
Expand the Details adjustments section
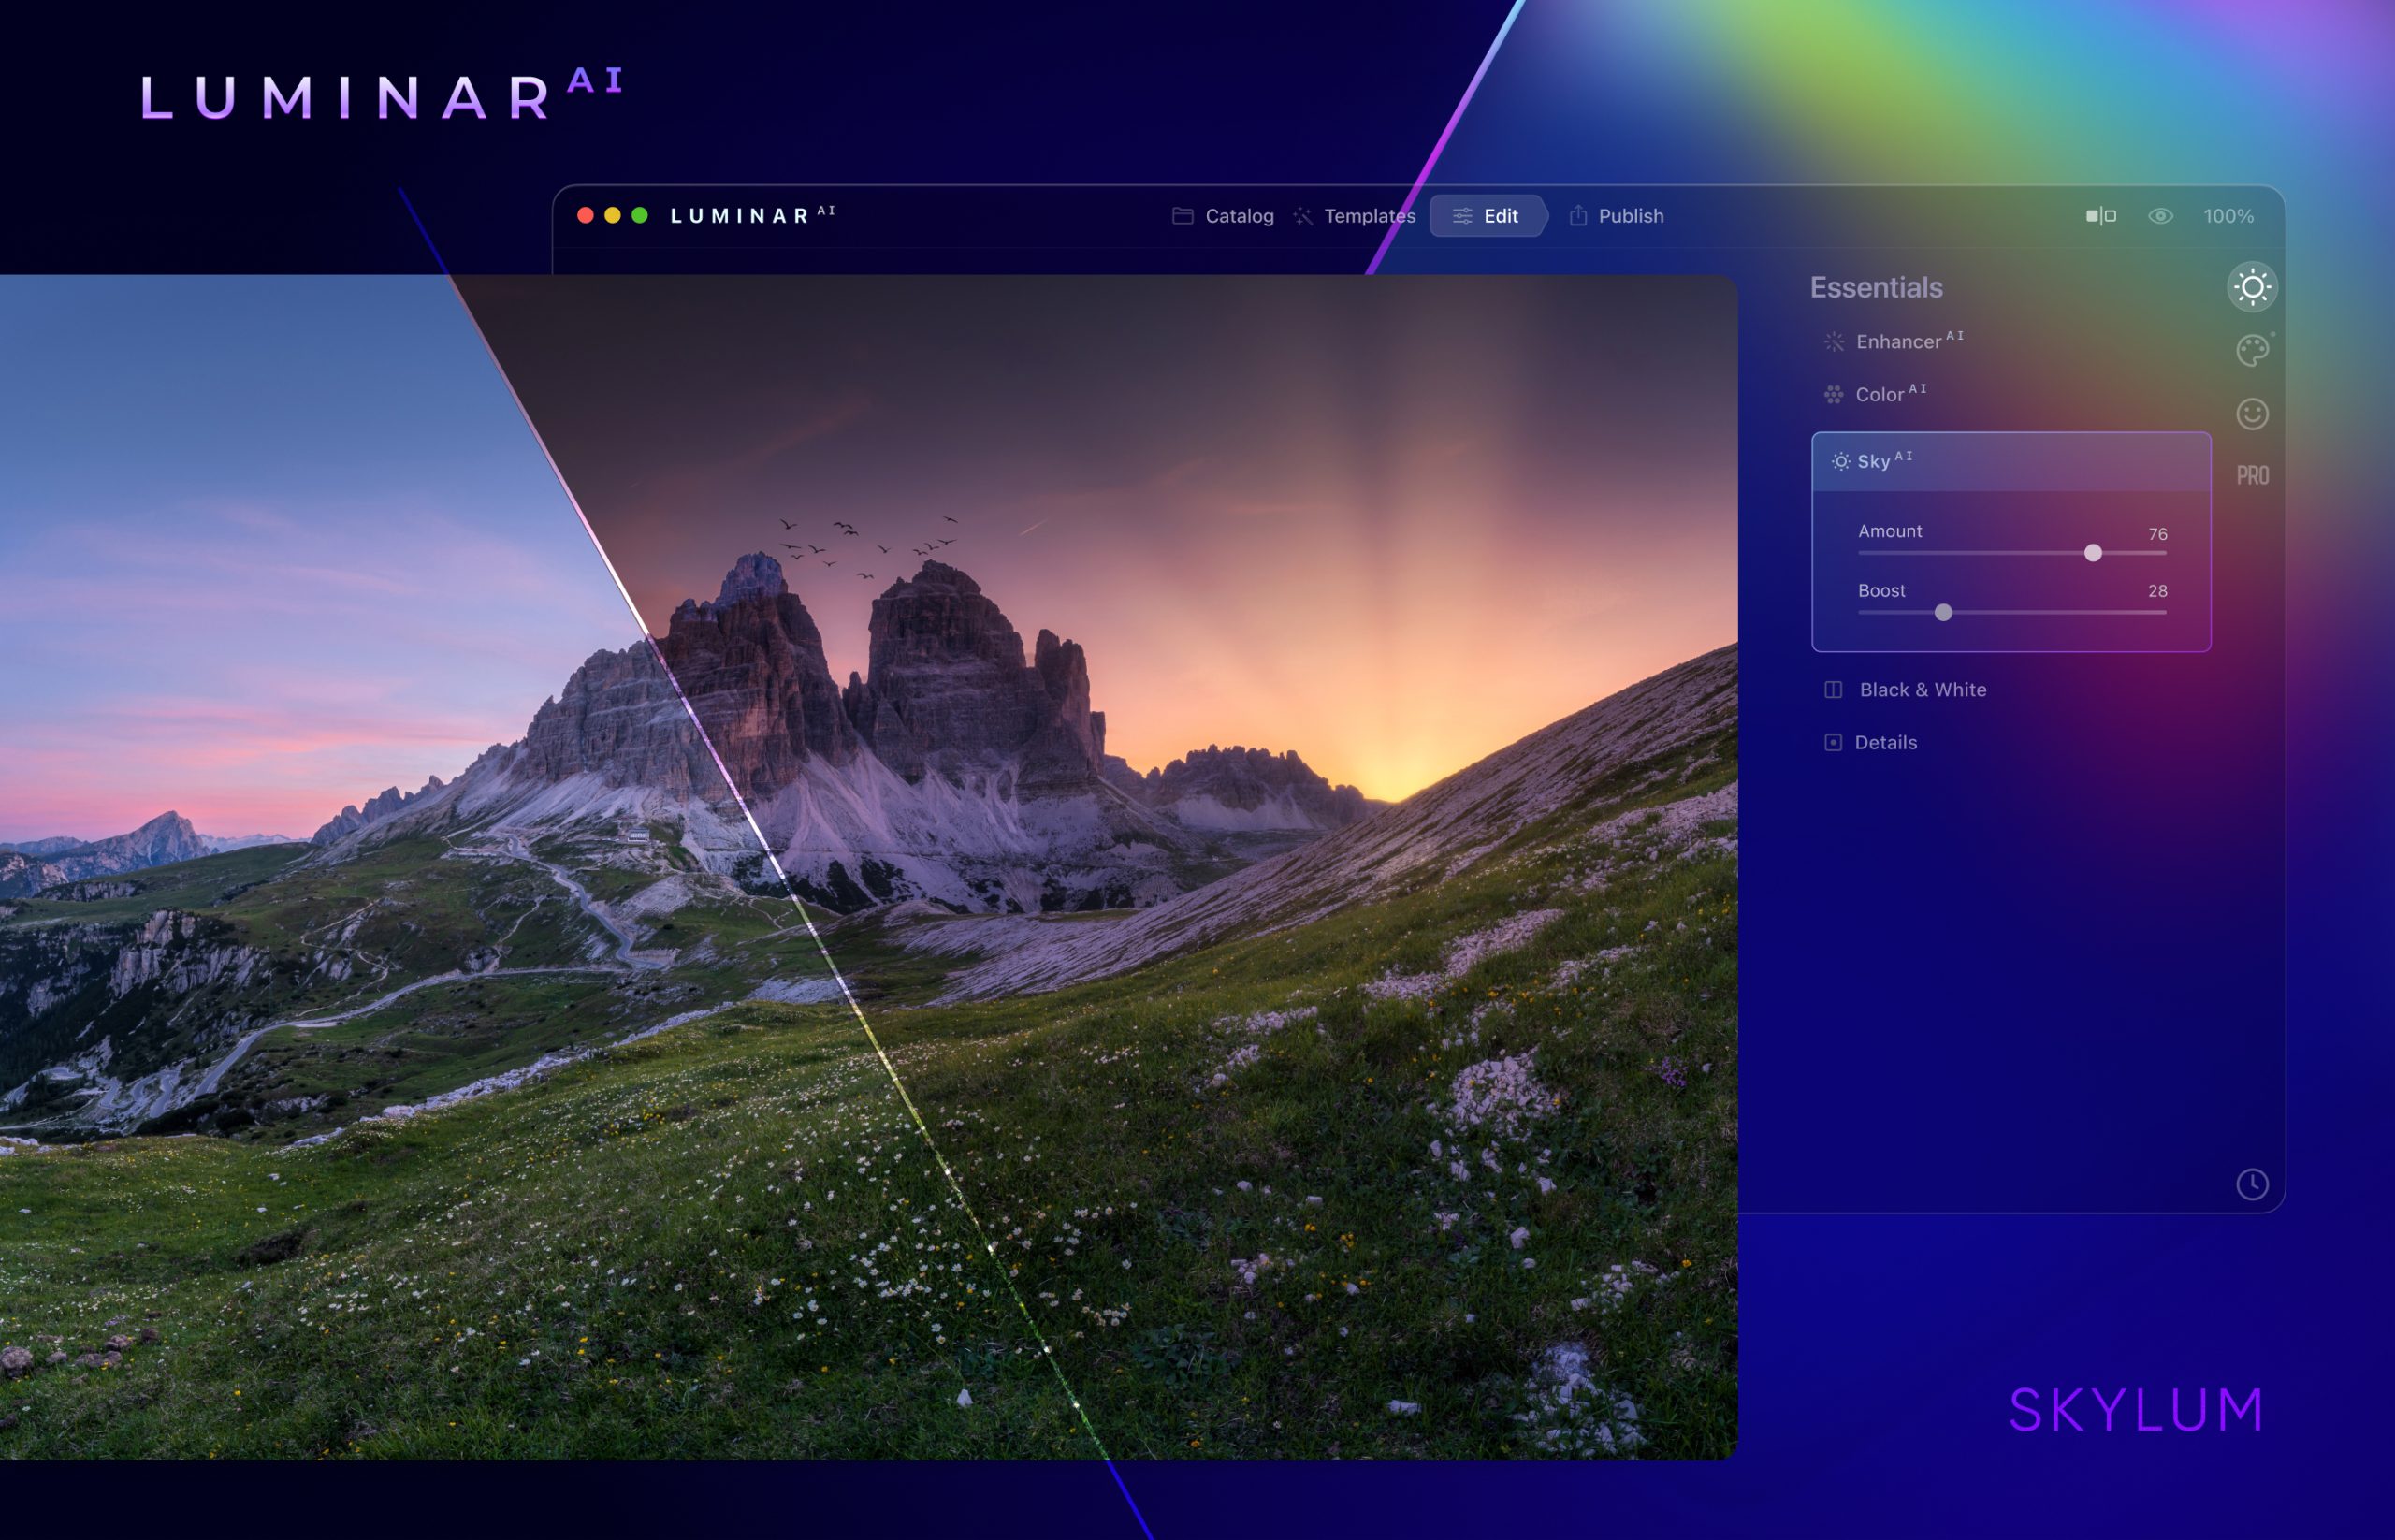coord(1885,742)
